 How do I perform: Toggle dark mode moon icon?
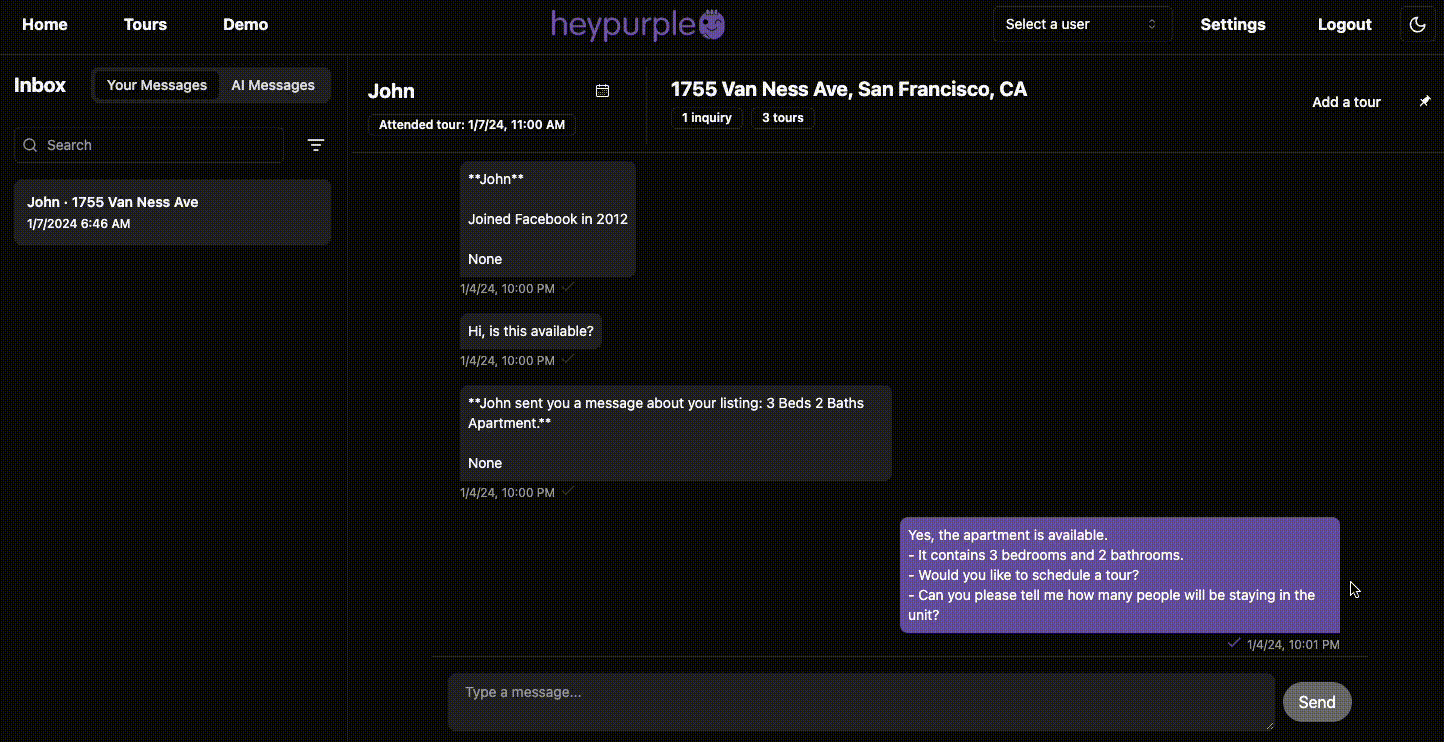tap(1417, 25)
